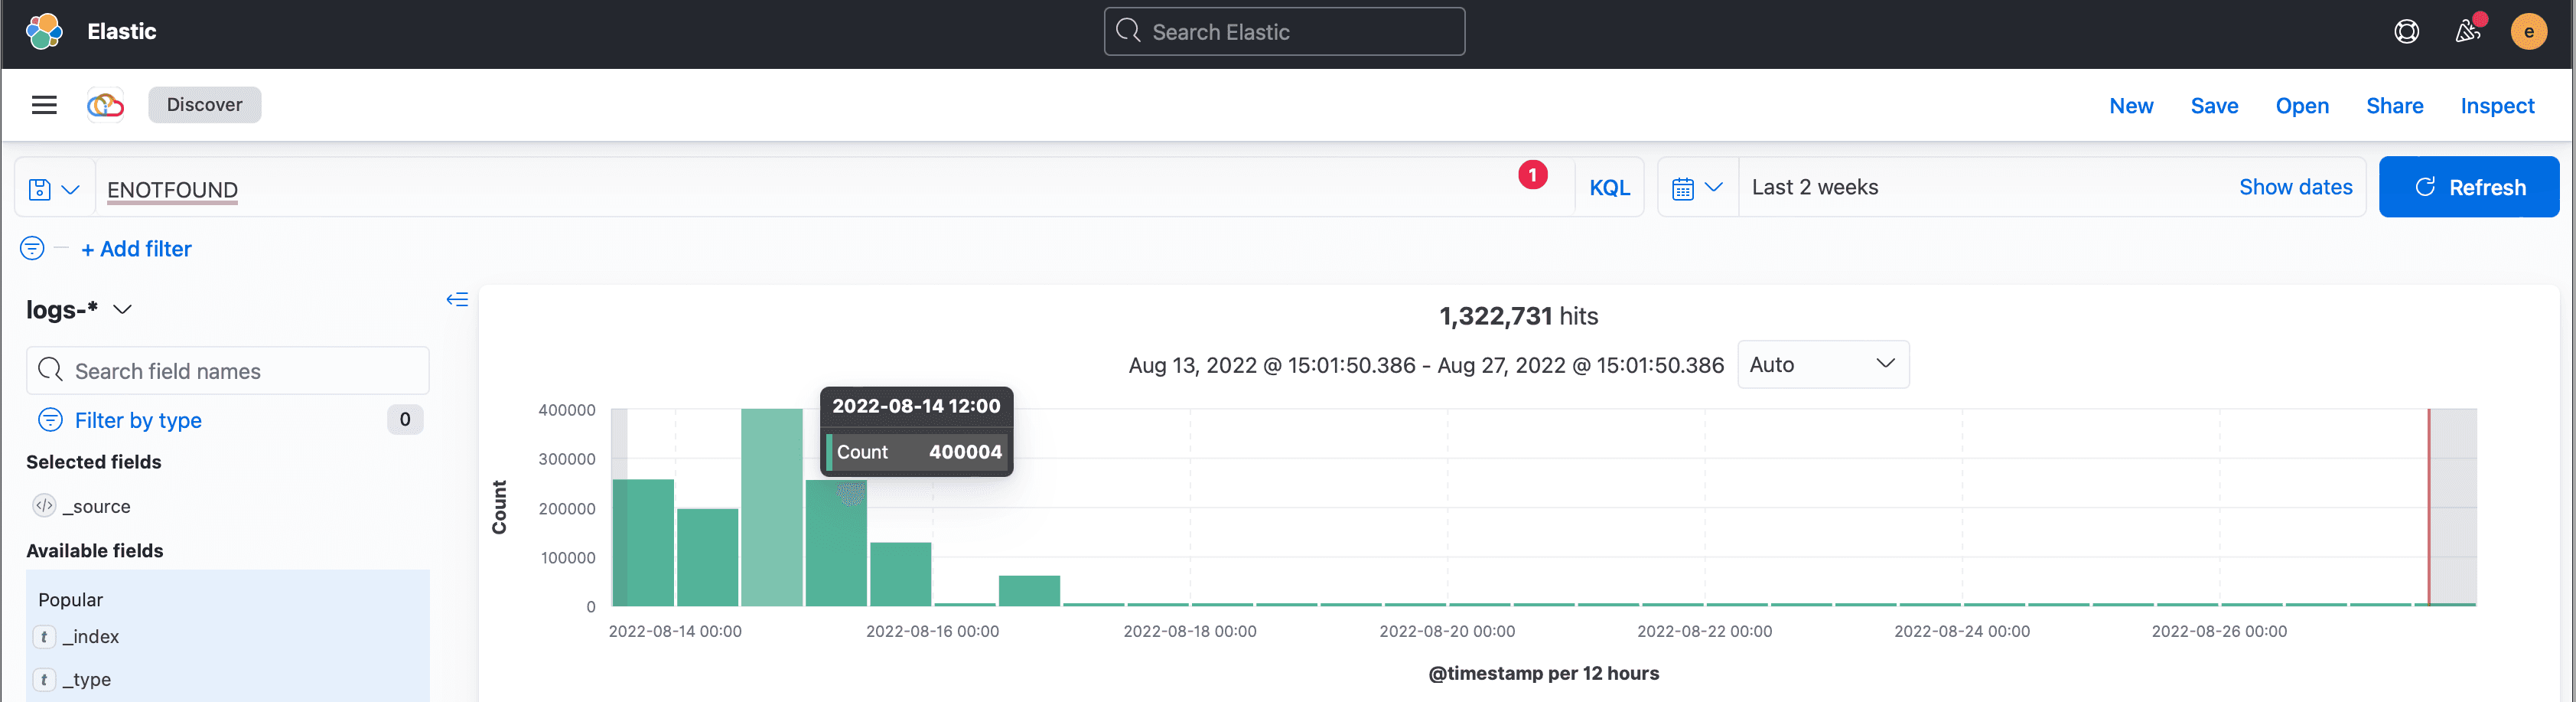Screen dimensions: 2576x702
Task: Open the user avatar menu
Action: (2528, 32)
